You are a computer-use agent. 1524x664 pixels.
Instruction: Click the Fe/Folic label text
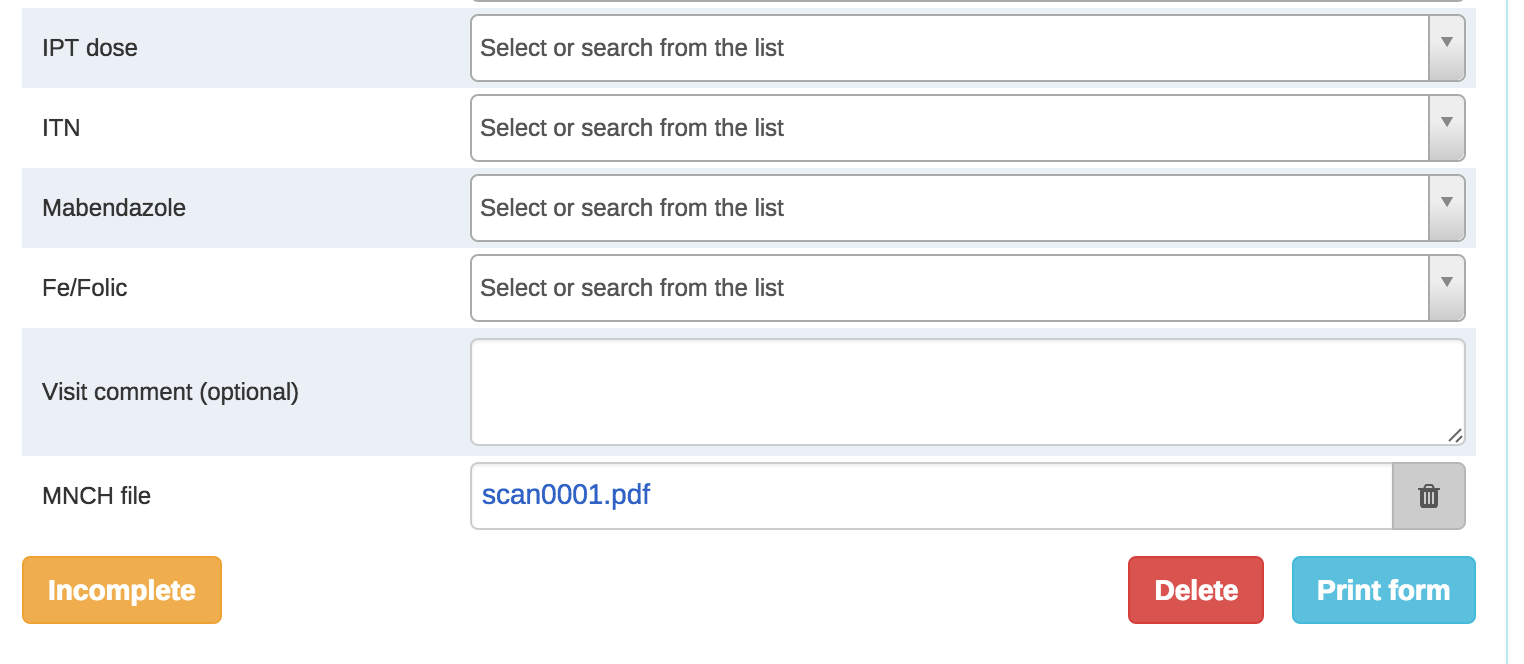point(85,288)
